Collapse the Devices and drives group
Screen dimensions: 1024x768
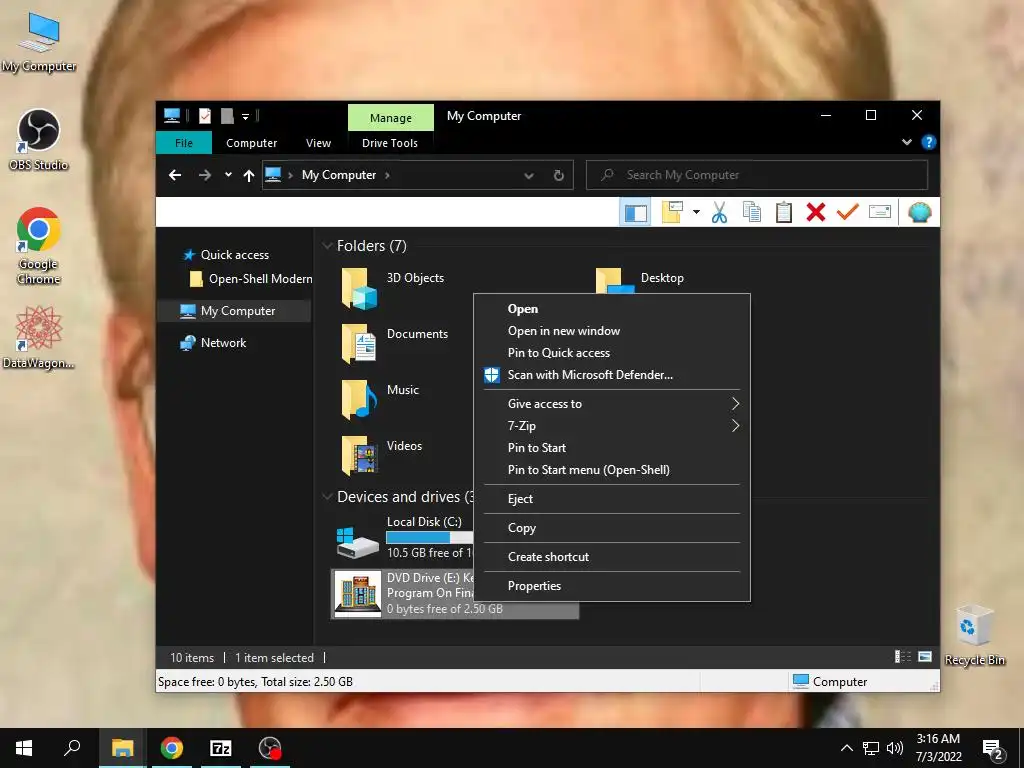click(327, 497)
